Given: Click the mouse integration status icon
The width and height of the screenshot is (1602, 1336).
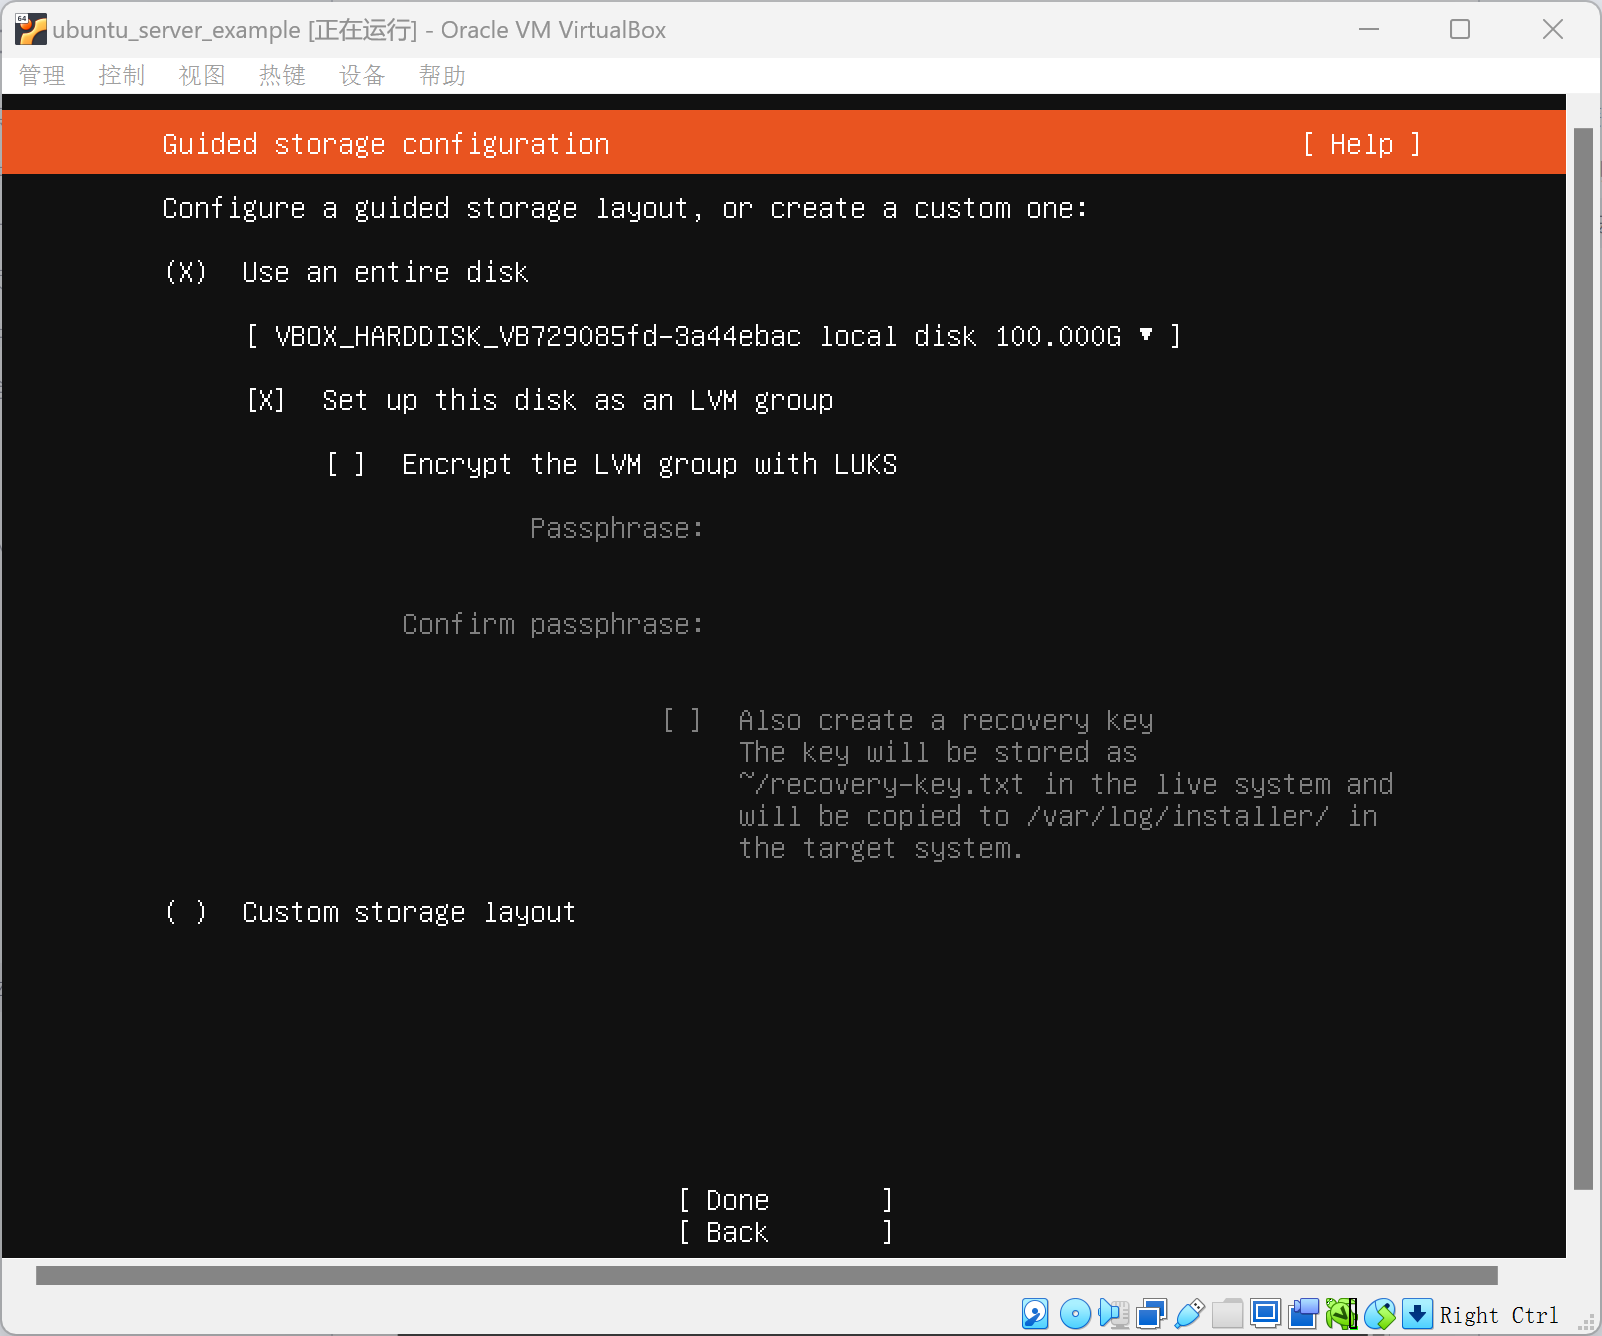Looking at the screenshot, I should click(1379, 1313).
